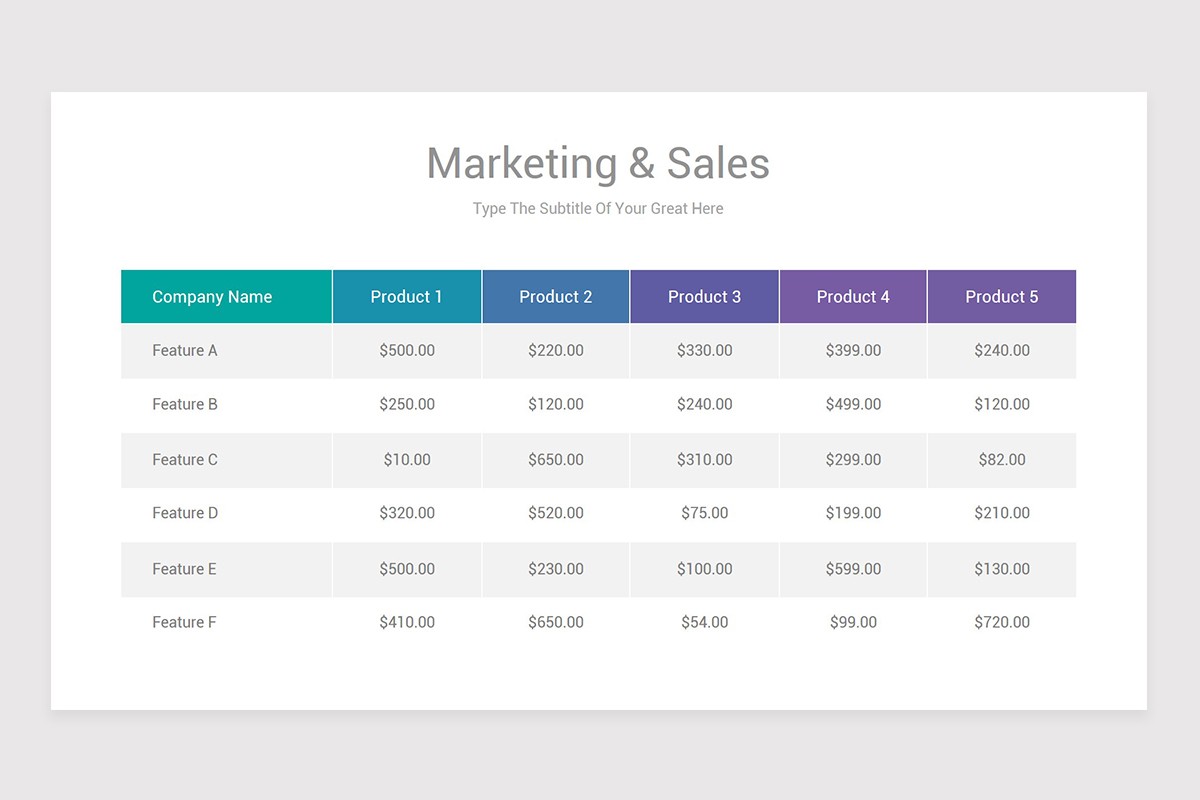Select the Product 2 column header
Image resolution: width=1200 pixels, height=800 pixels.
[556, 297]
